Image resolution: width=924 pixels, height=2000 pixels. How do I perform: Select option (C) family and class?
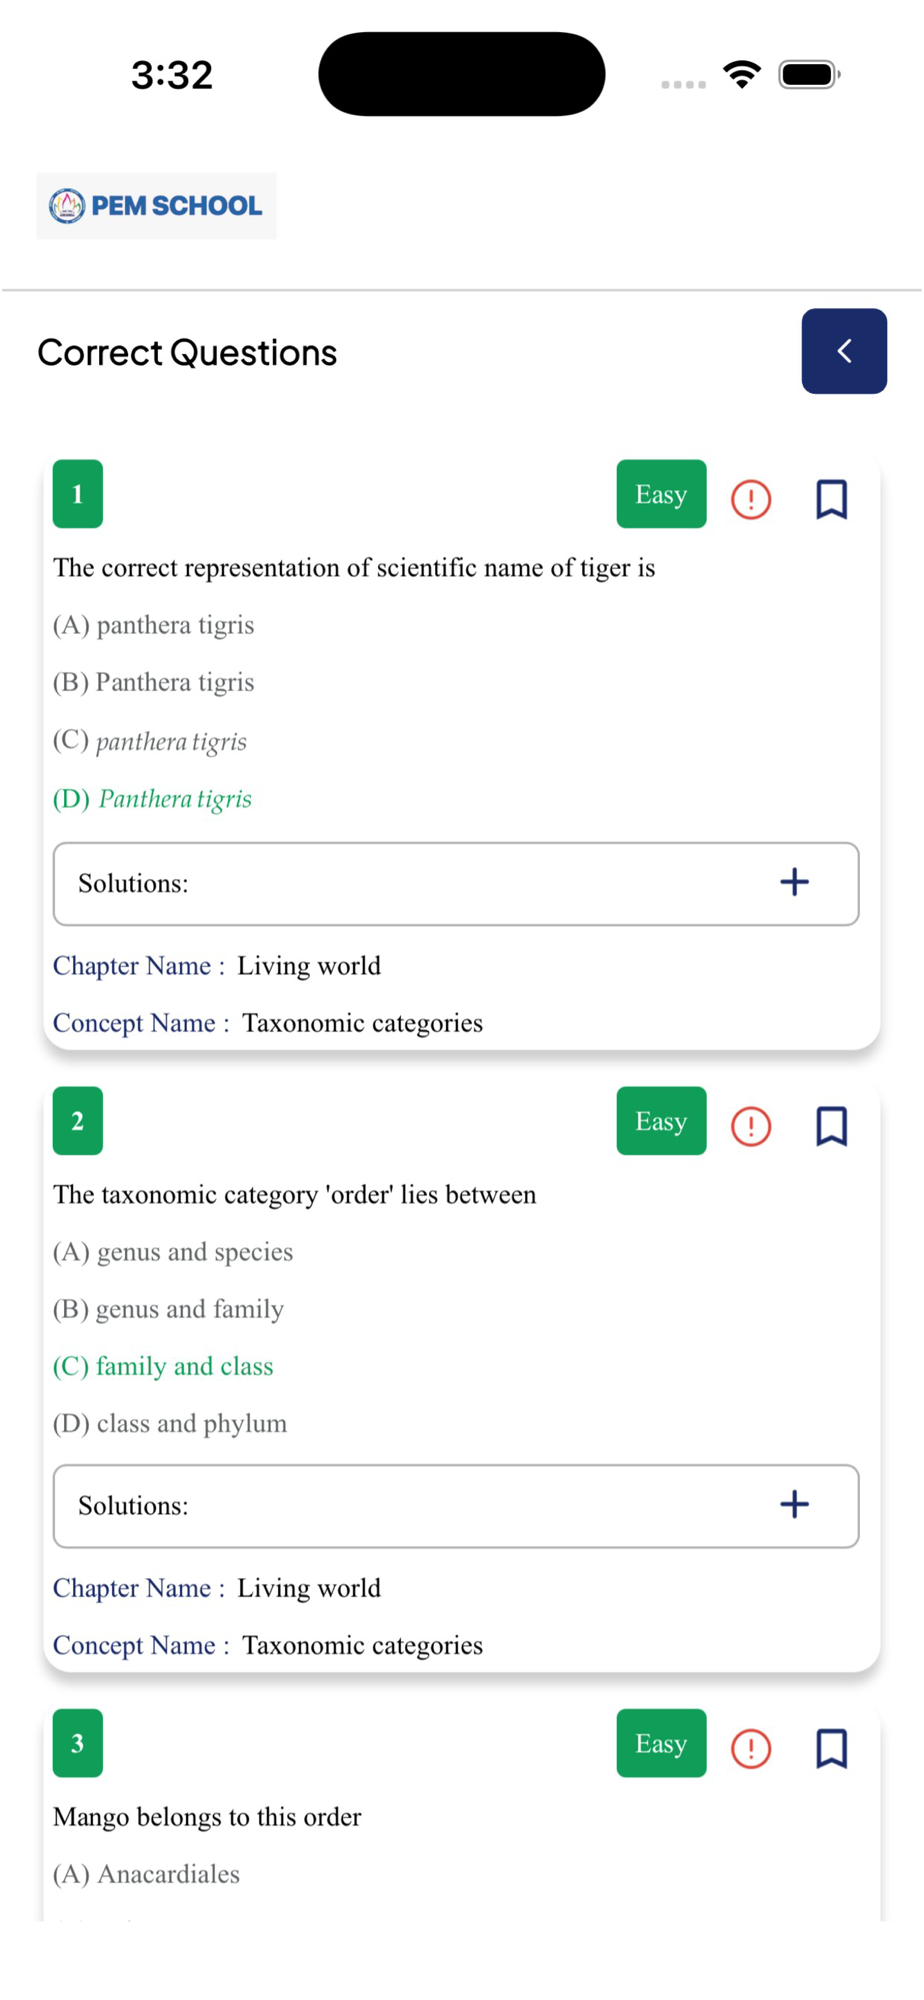(x=163, y=1366)
